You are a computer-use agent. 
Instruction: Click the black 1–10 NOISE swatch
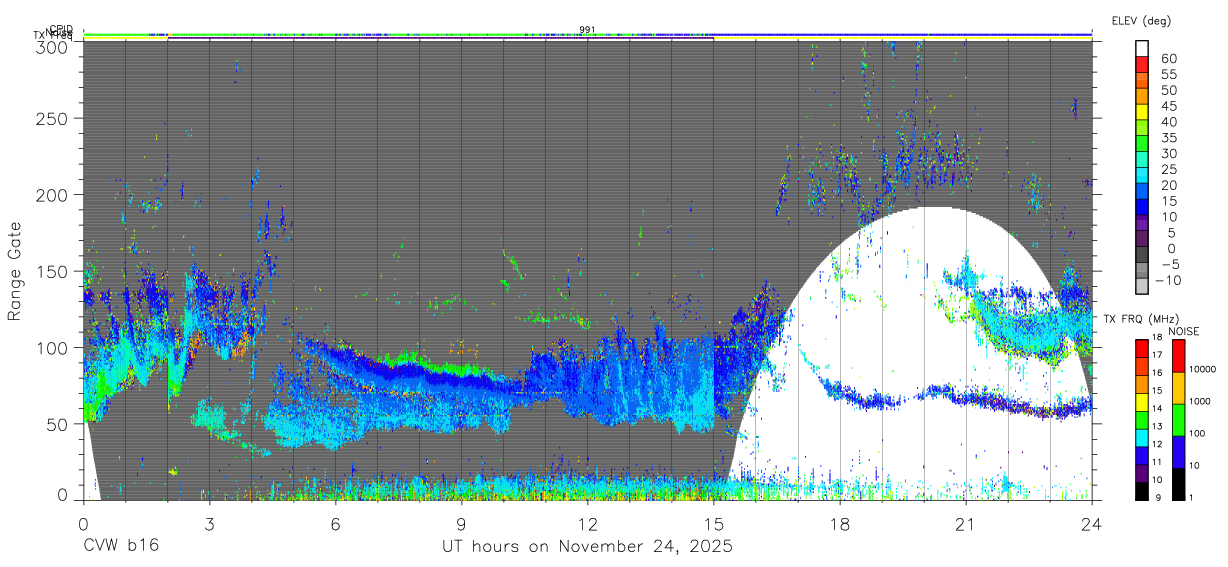point(1178,484)
